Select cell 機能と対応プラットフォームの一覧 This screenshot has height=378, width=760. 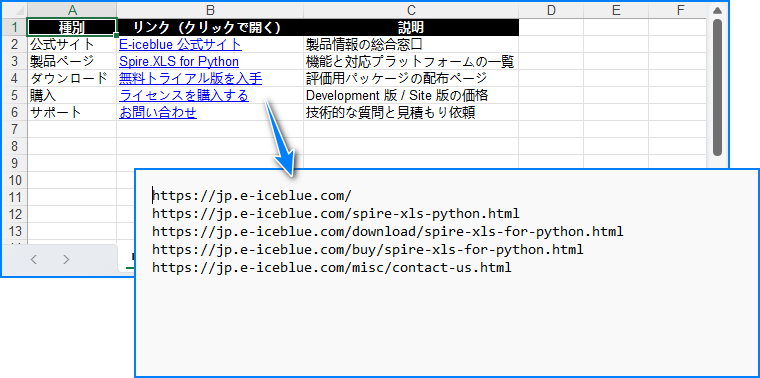(411, 62)
